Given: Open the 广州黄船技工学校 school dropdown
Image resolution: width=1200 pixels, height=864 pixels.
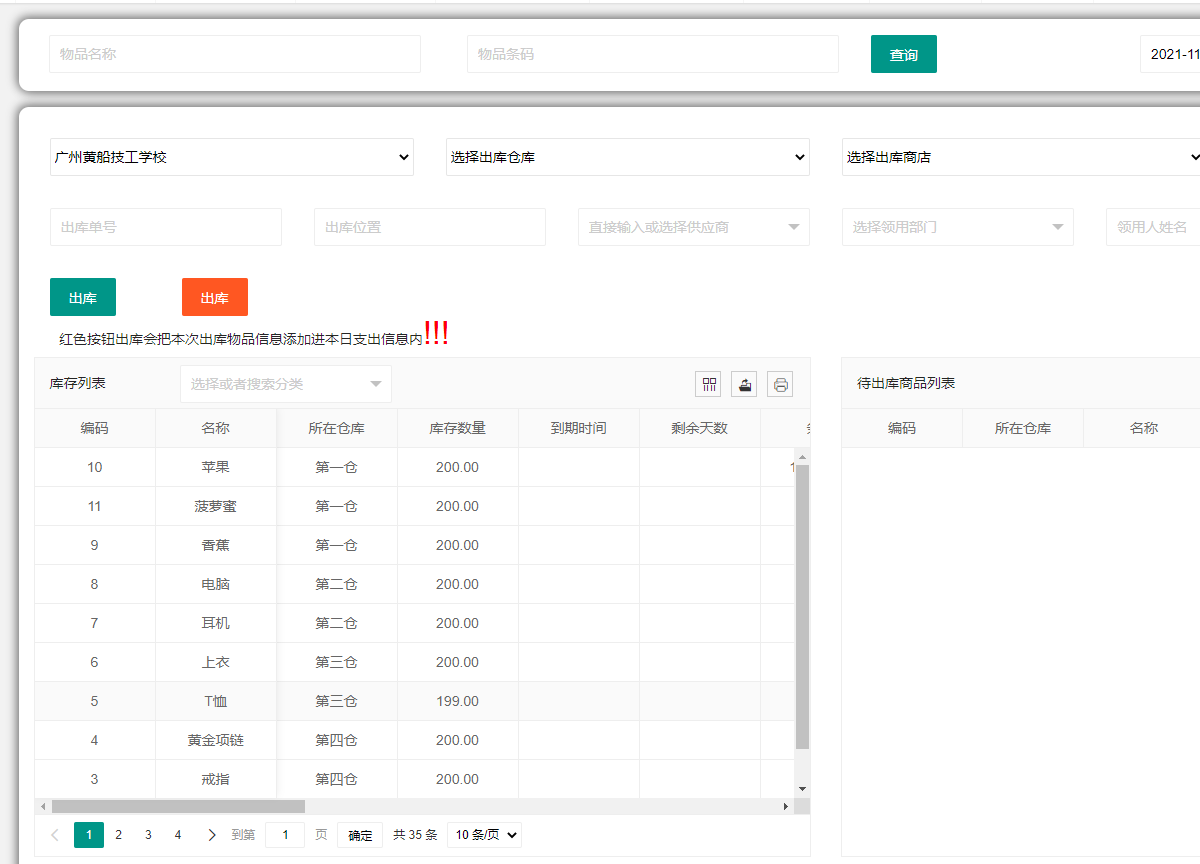Looking at the screenshot, I should 231,157.
